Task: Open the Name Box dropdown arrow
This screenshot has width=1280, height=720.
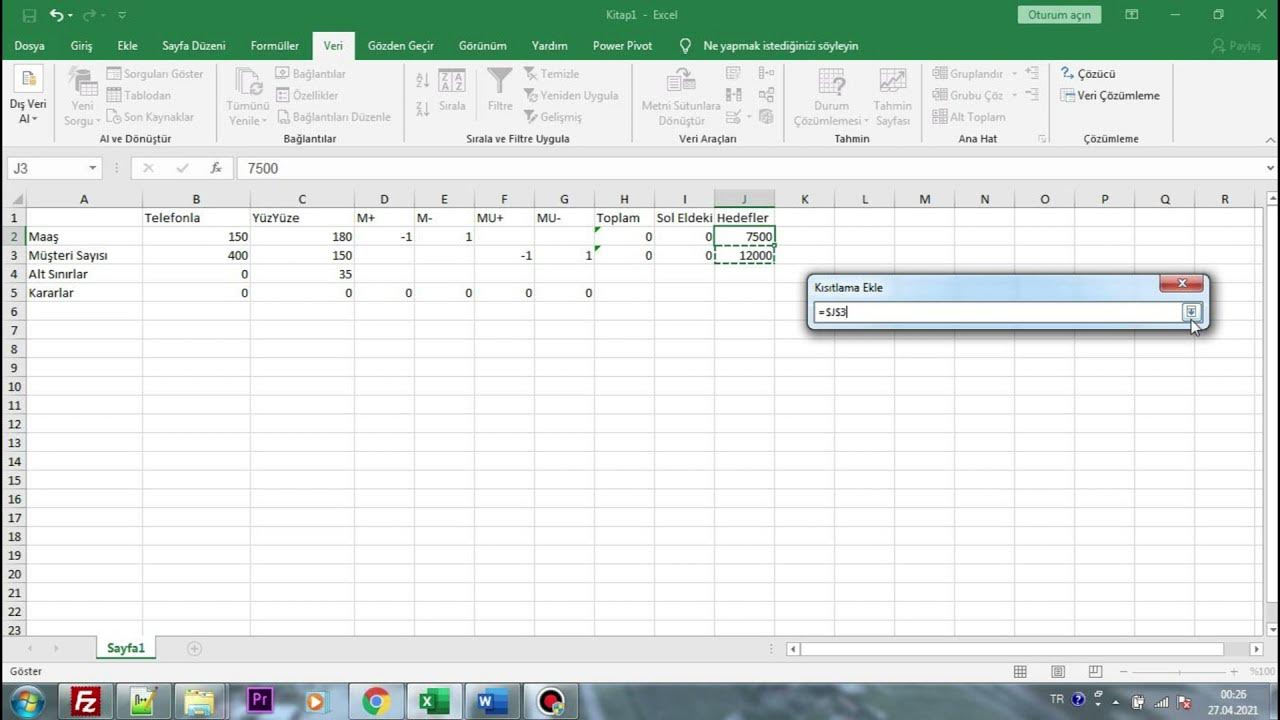Action: point(93,168)
